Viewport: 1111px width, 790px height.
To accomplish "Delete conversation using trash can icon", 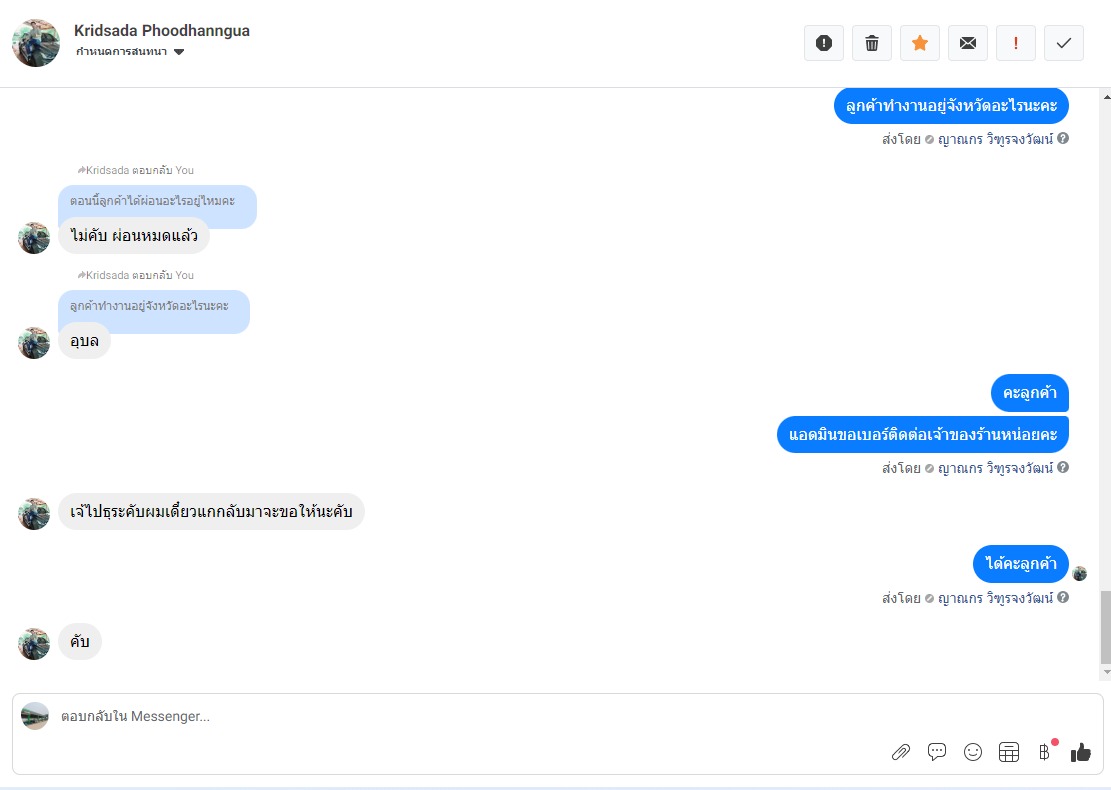I will click(872, 43).
